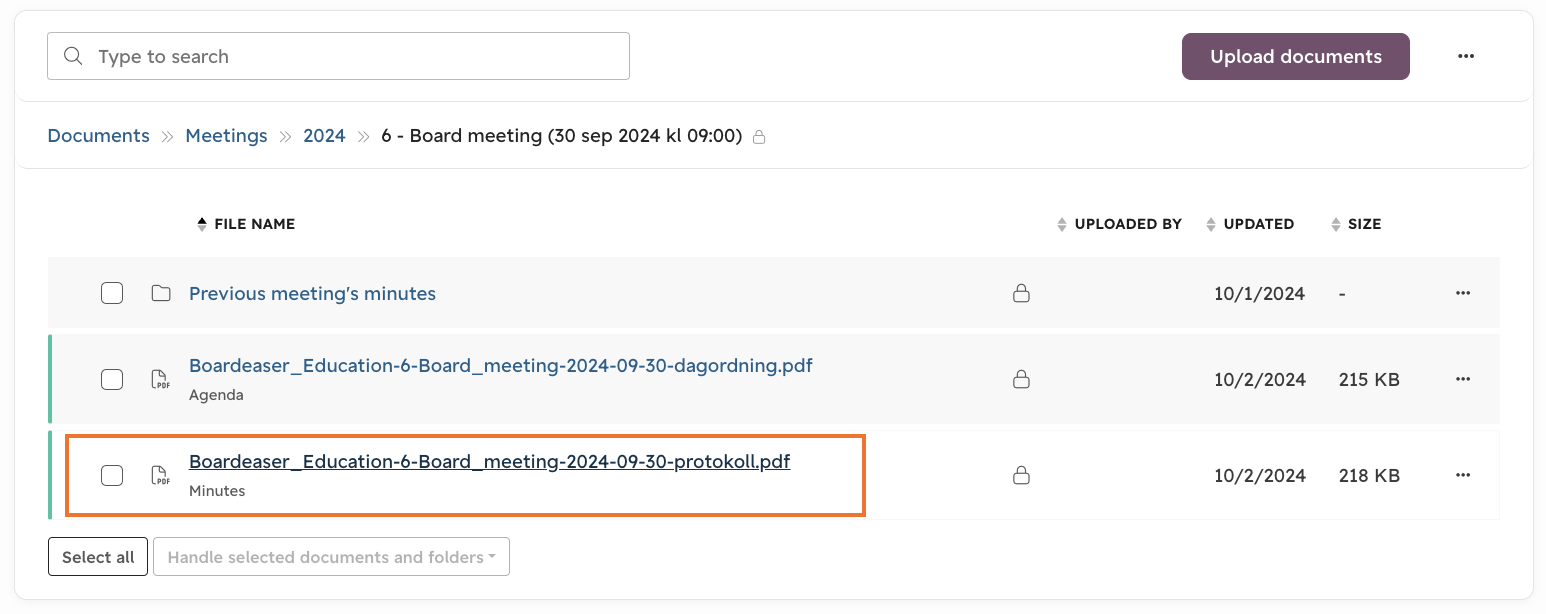The width and height of the screenshot is (1546, 614).
Task: Click the Type to search field
Action: coord(338,56)
